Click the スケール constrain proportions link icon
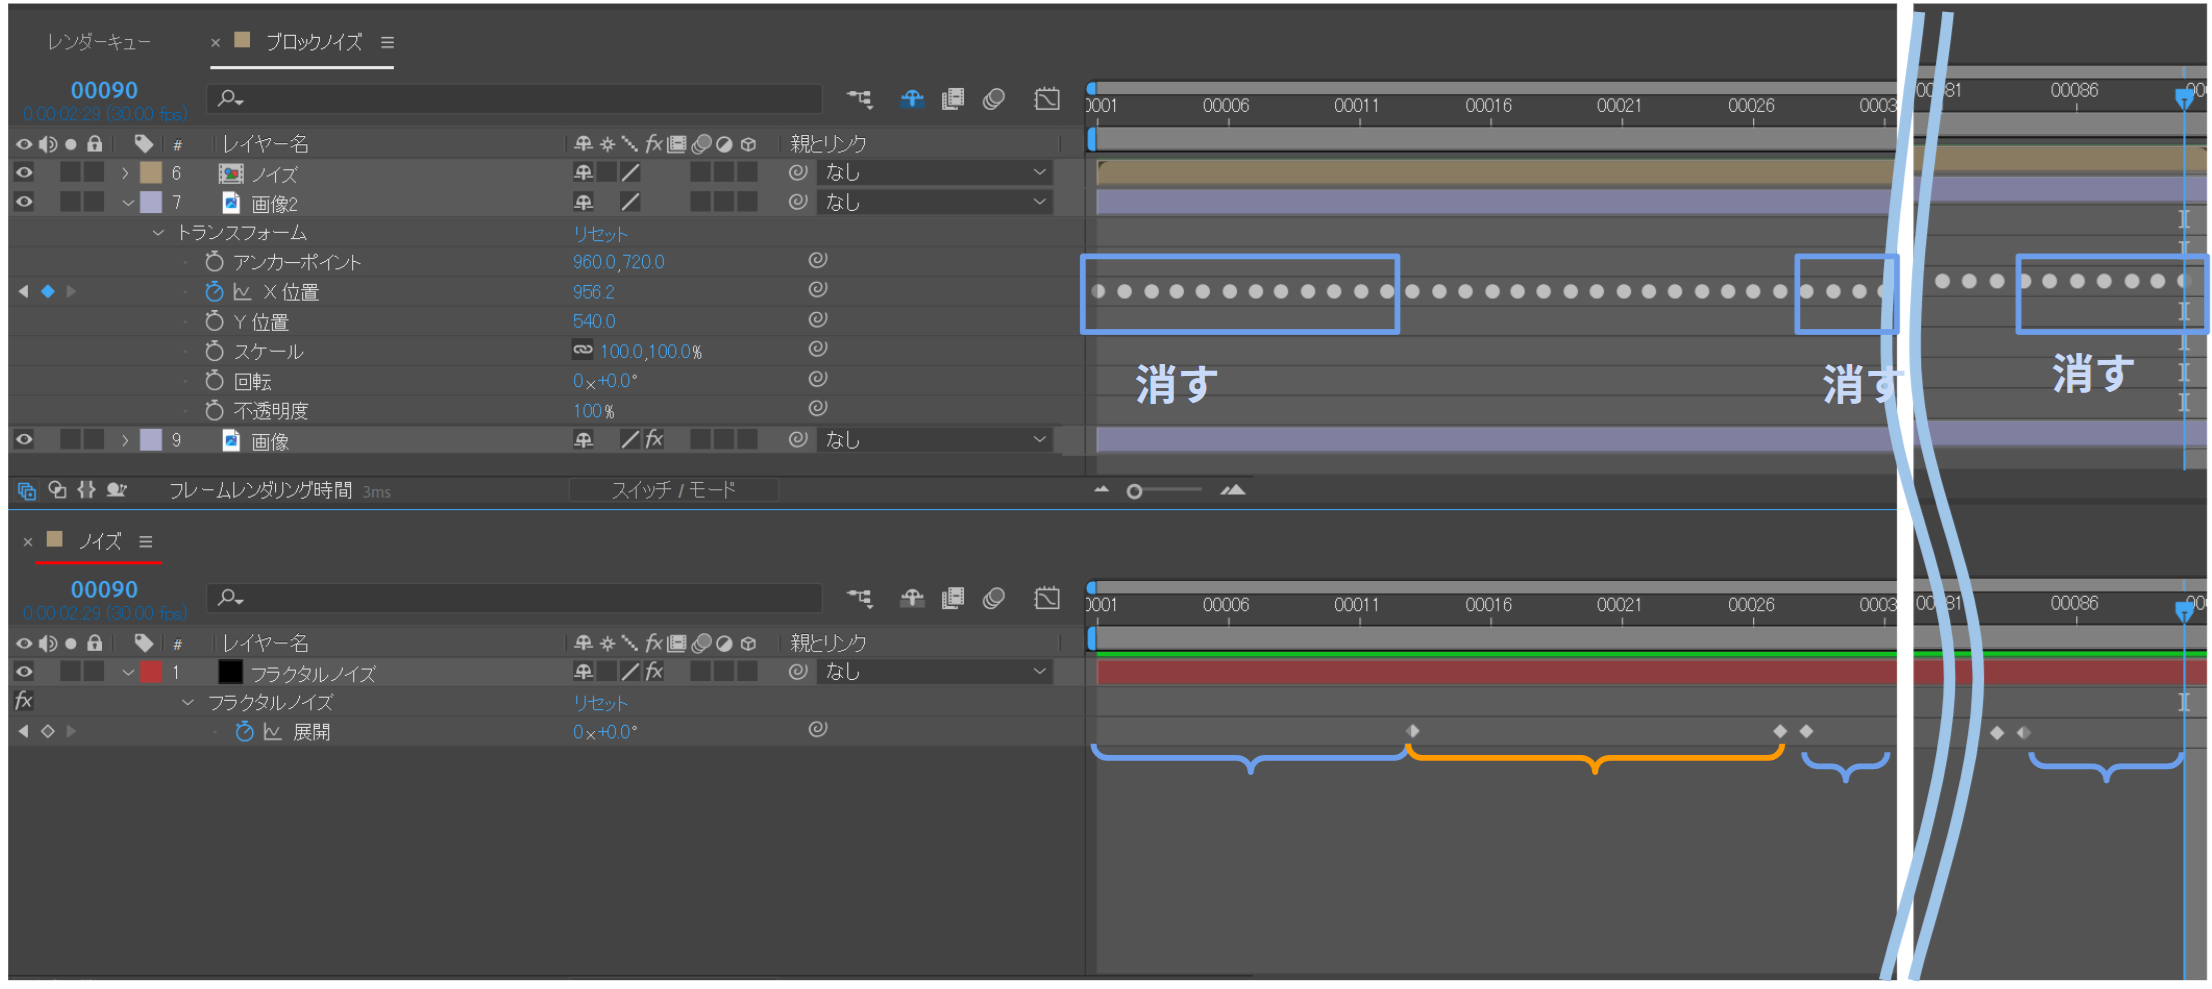The image size is (2212, 989). click(x=582, y=350)
